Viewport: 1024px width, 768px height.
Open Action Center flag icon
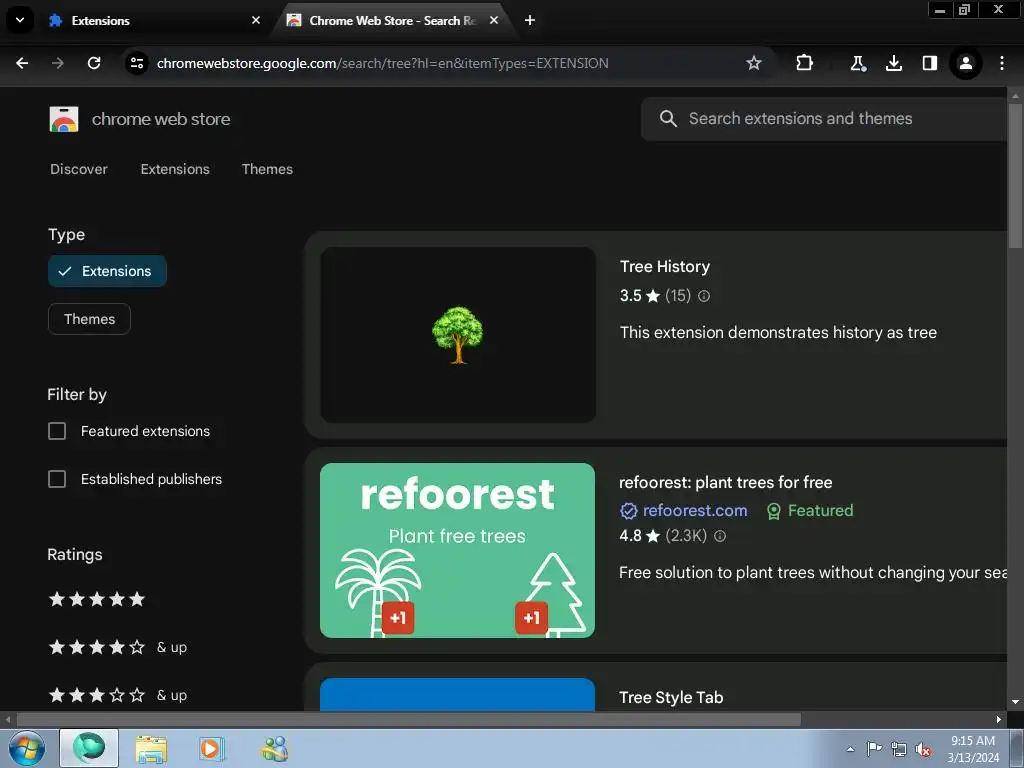pyautogui.click(x=874, y=748)
